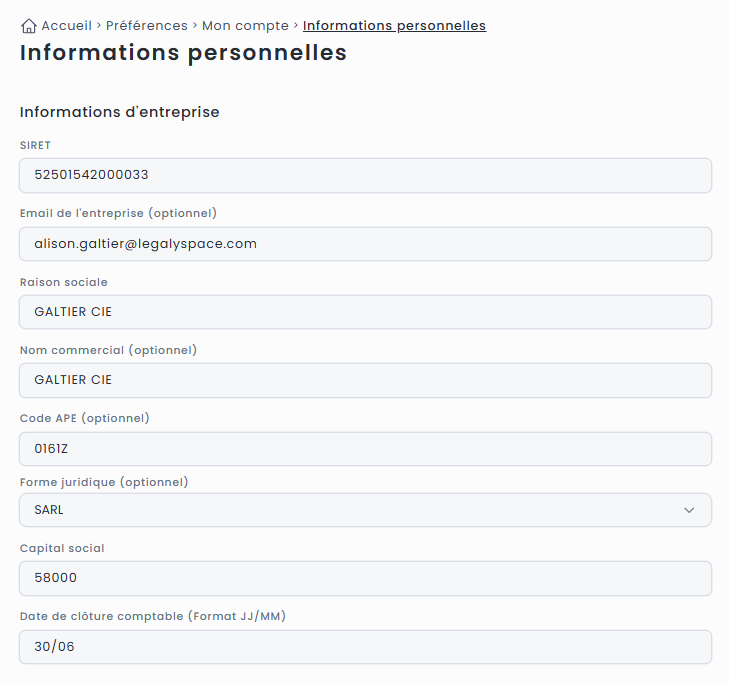Focus the Date de clôture comptable field
This screenshot has height=683, width=729.
click(x=365, y=647)
